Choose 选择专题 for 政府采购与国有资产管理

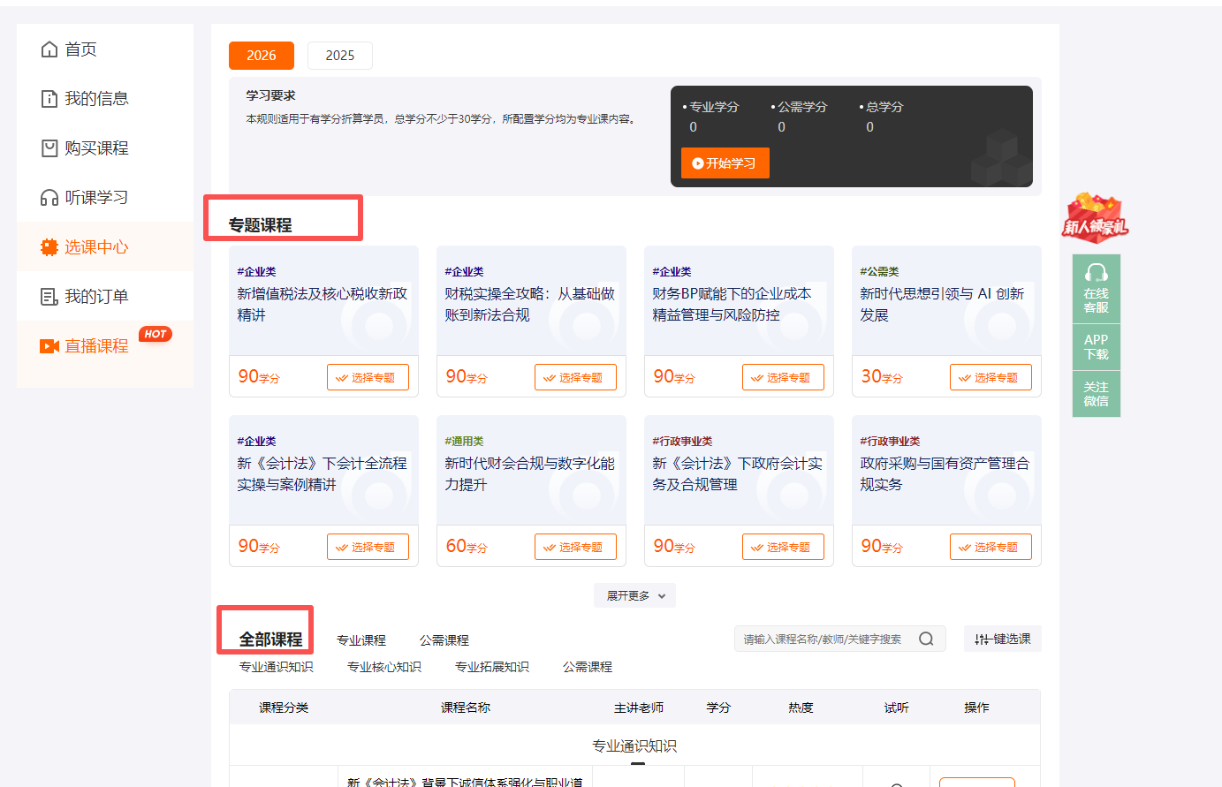click(991, 547)
